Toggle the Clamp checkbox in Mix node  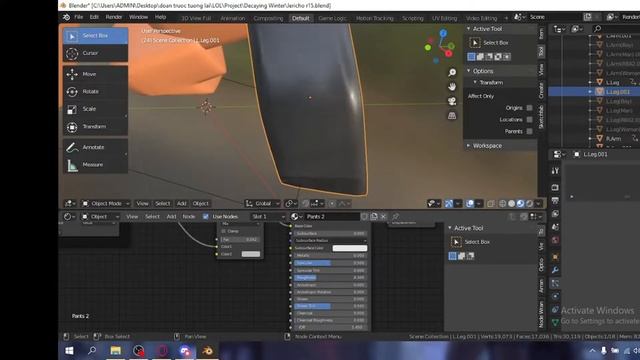click(x=223, y=231)
